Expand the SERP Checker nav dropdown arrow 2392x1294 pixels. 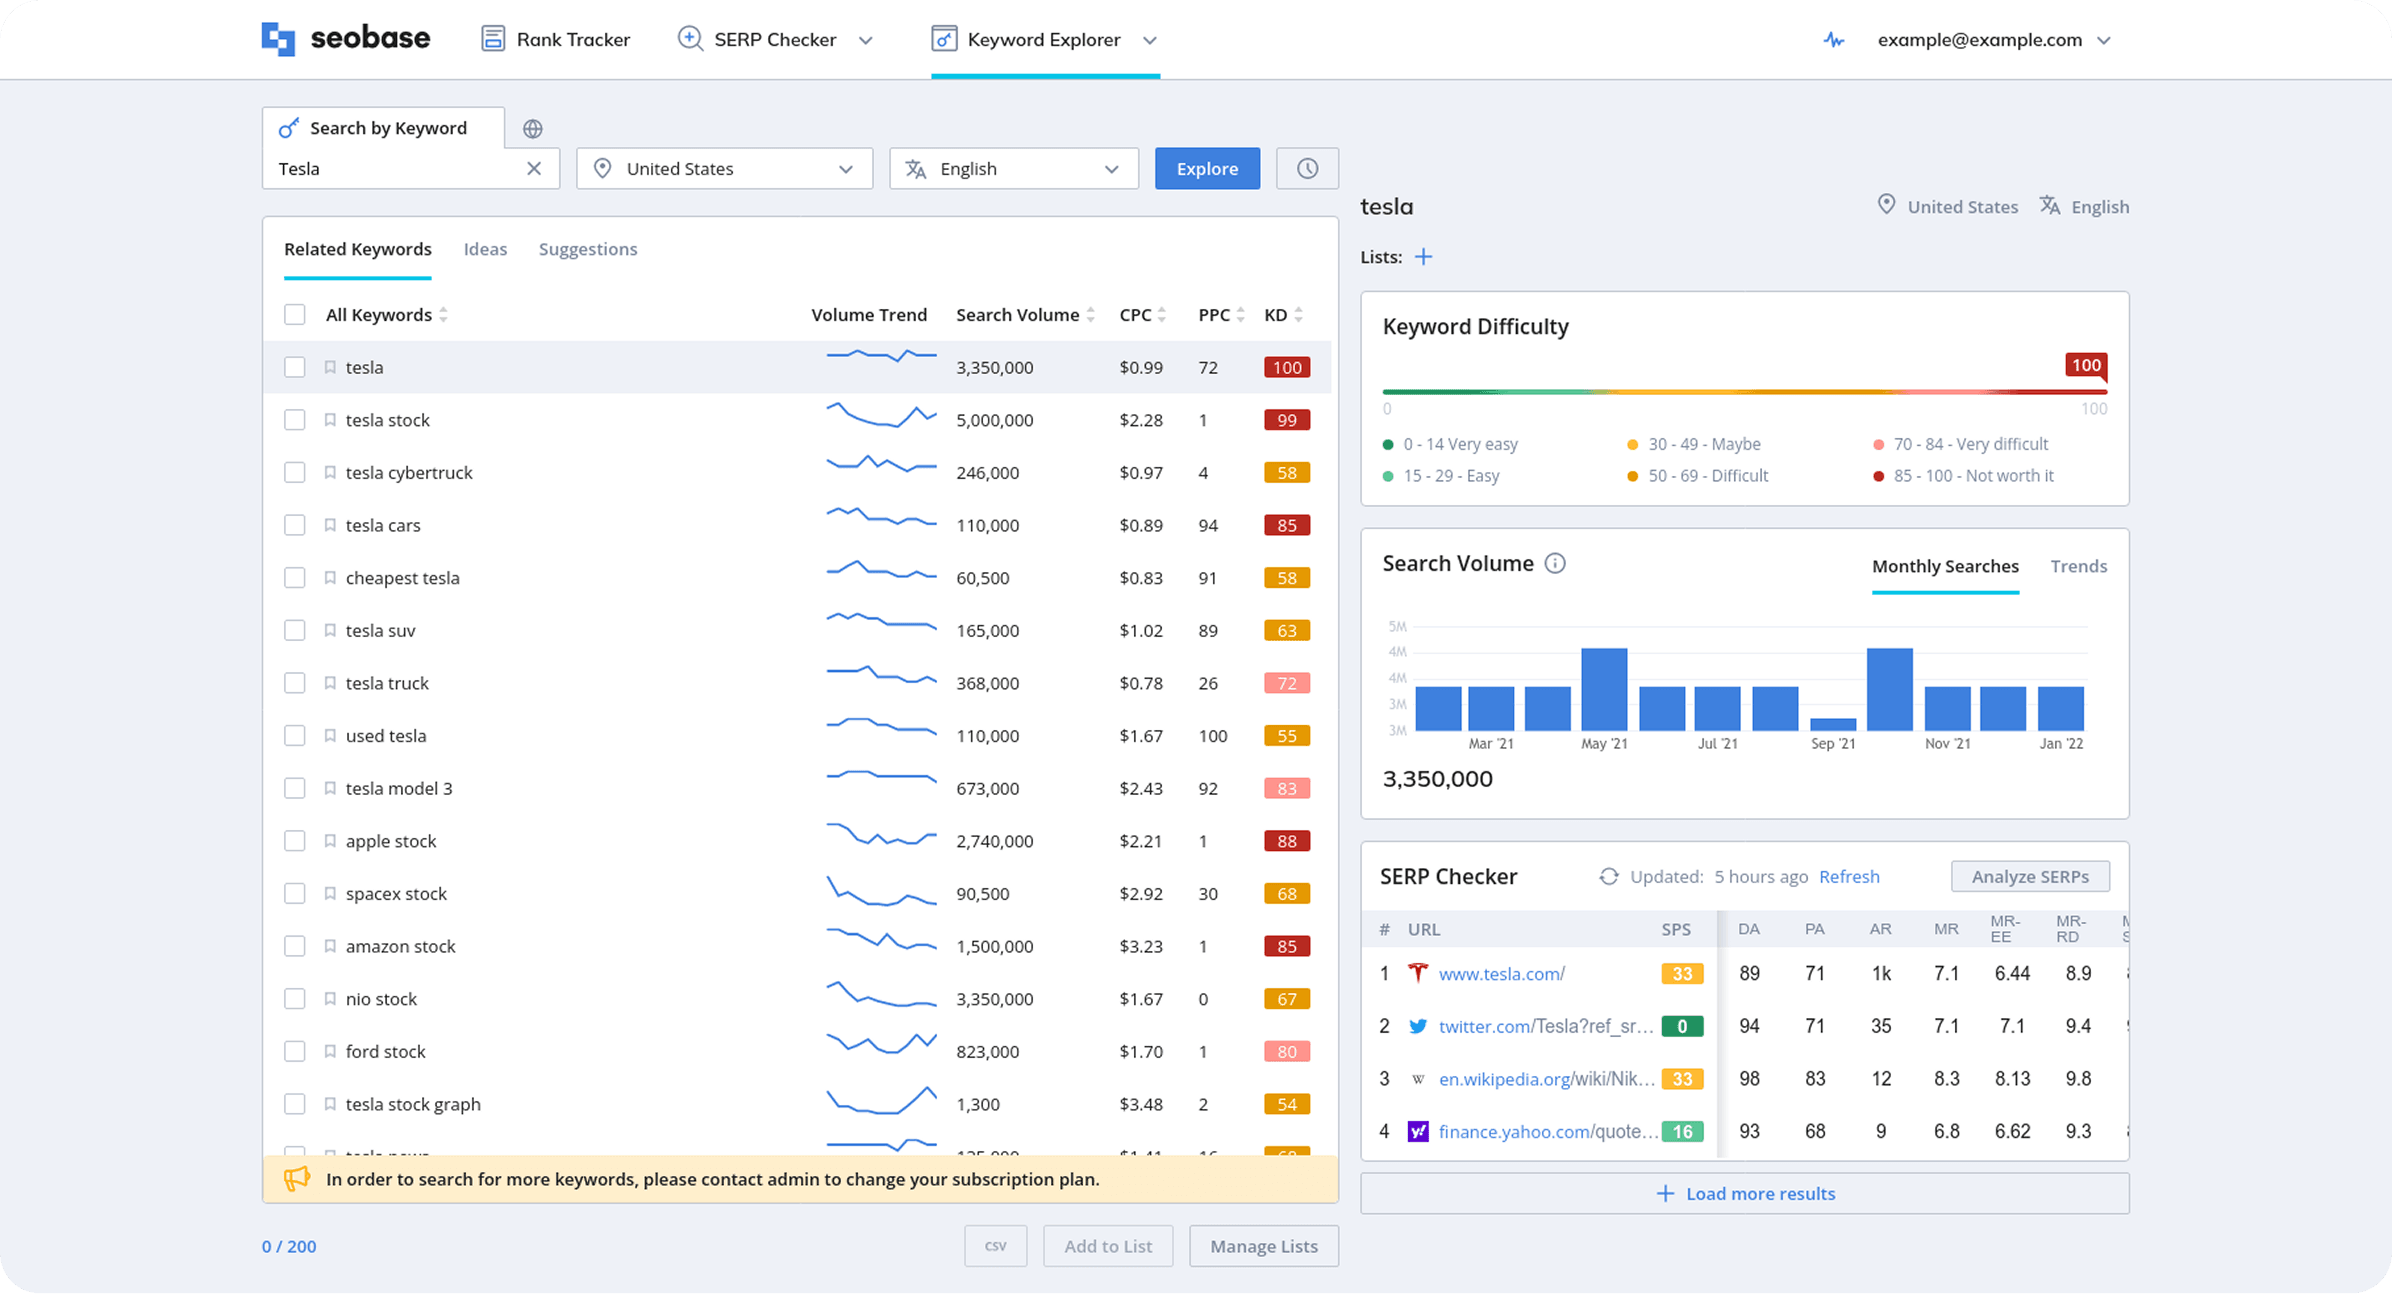[x=866, y=40]
